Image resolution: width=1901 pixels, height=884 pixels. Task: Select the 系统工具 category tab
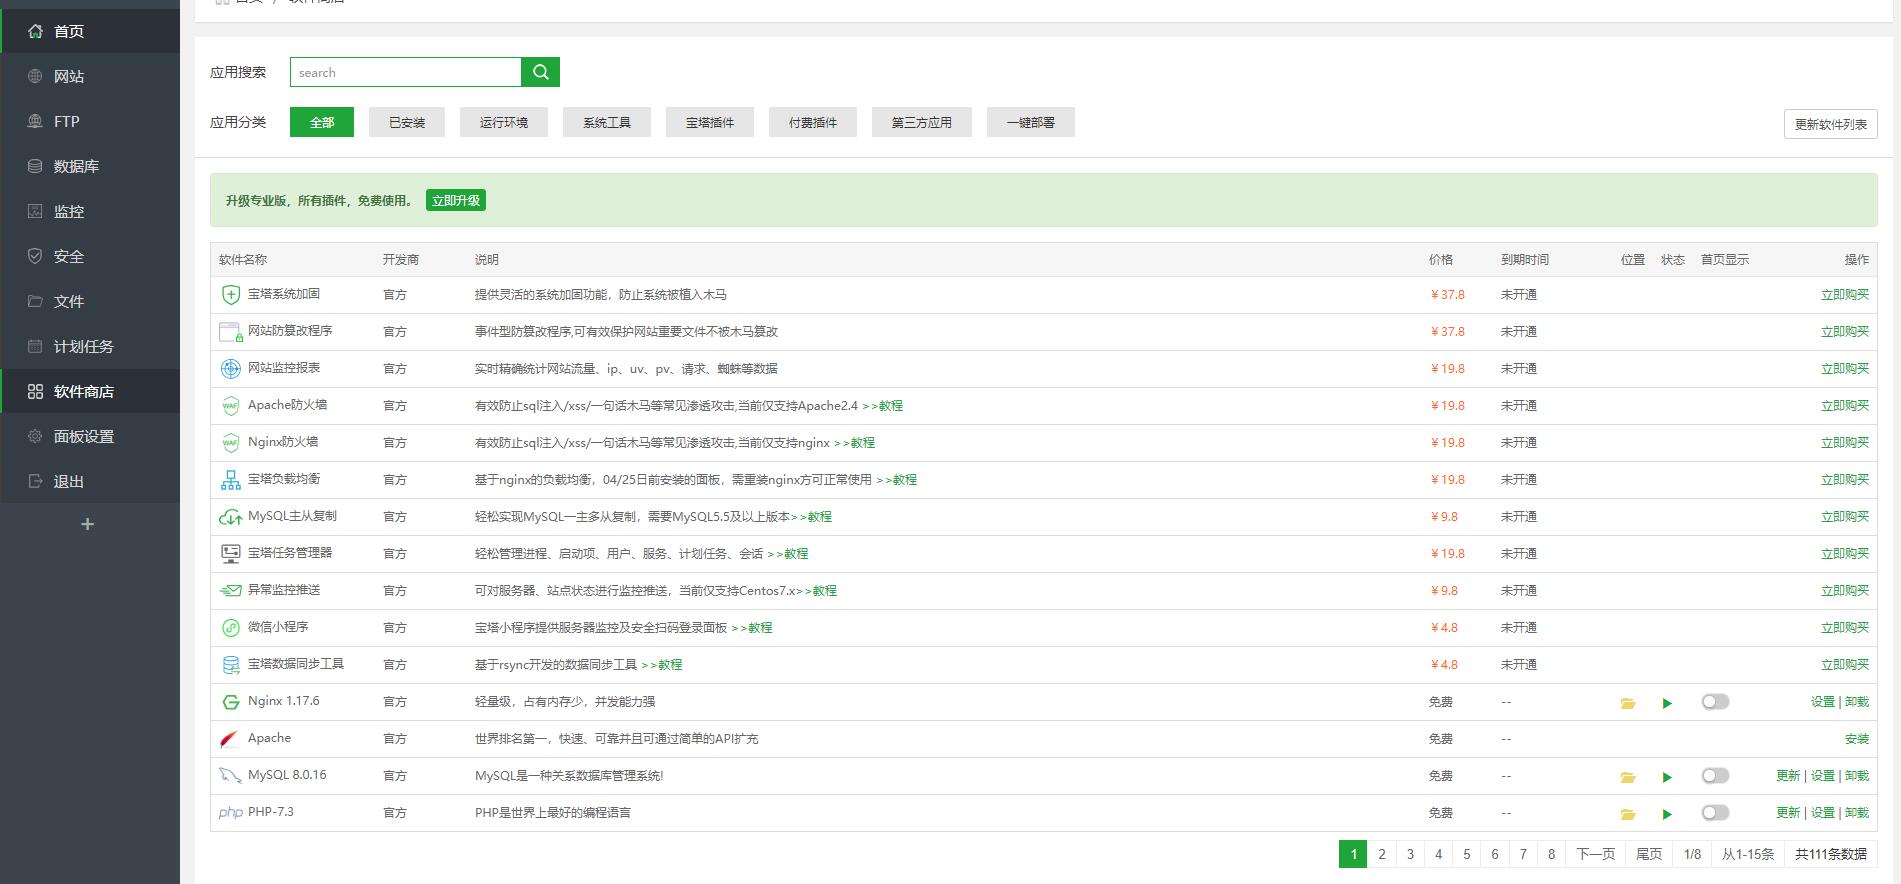click(x=607, y=122)
